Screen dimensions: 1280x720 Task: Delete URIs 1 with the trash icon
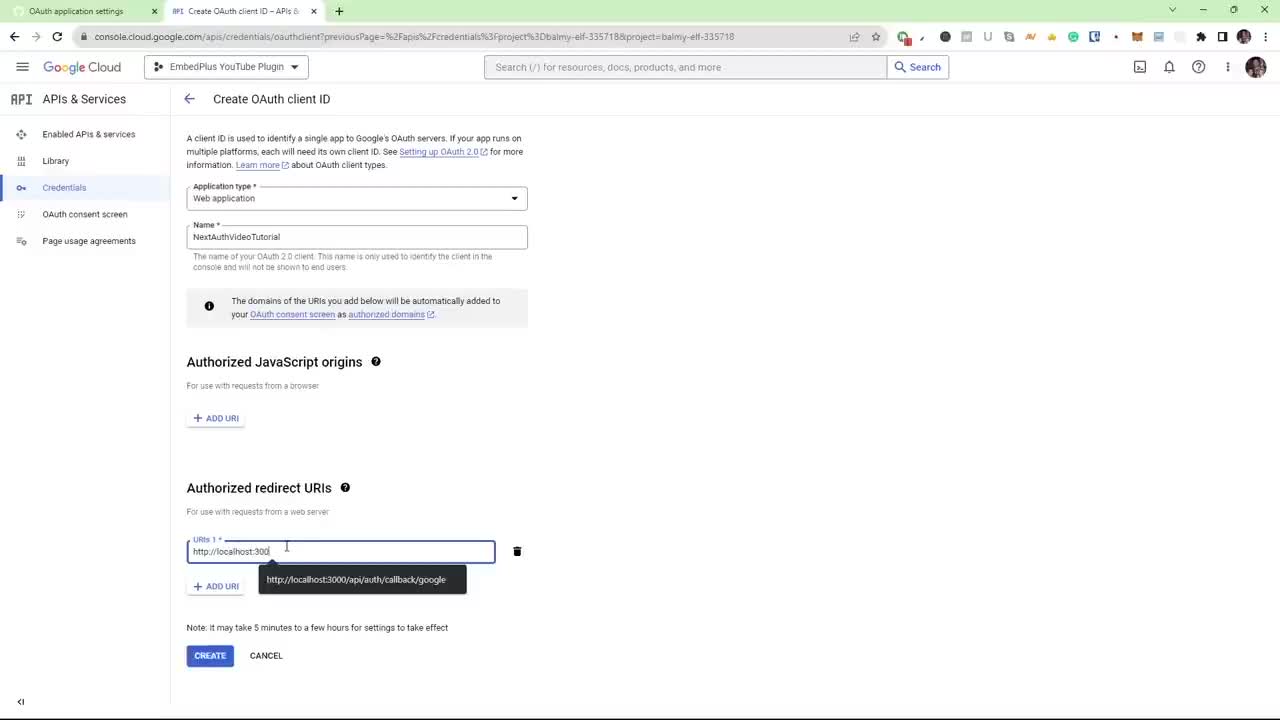click(517, 551)
